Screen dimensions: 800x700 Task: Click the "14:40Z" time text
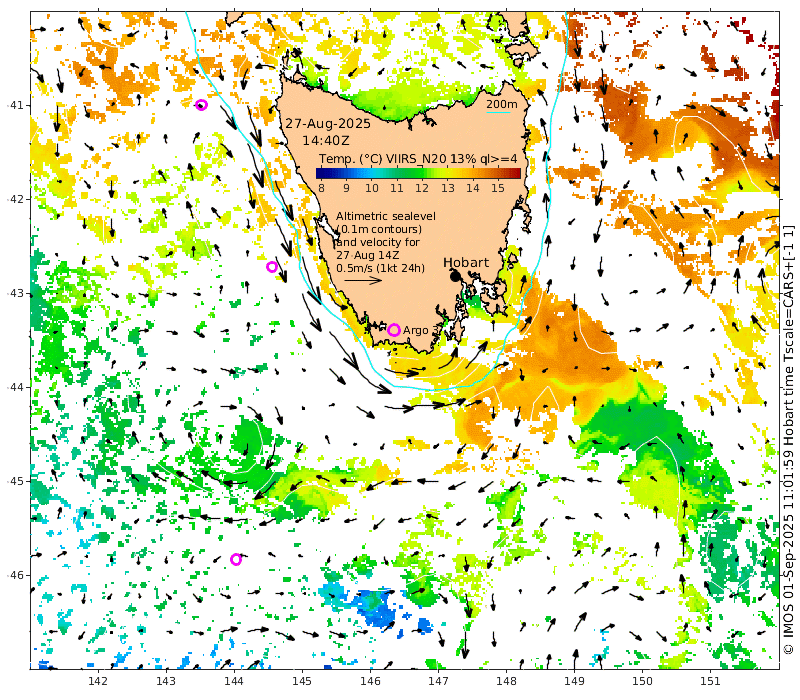tap(326, 140)
